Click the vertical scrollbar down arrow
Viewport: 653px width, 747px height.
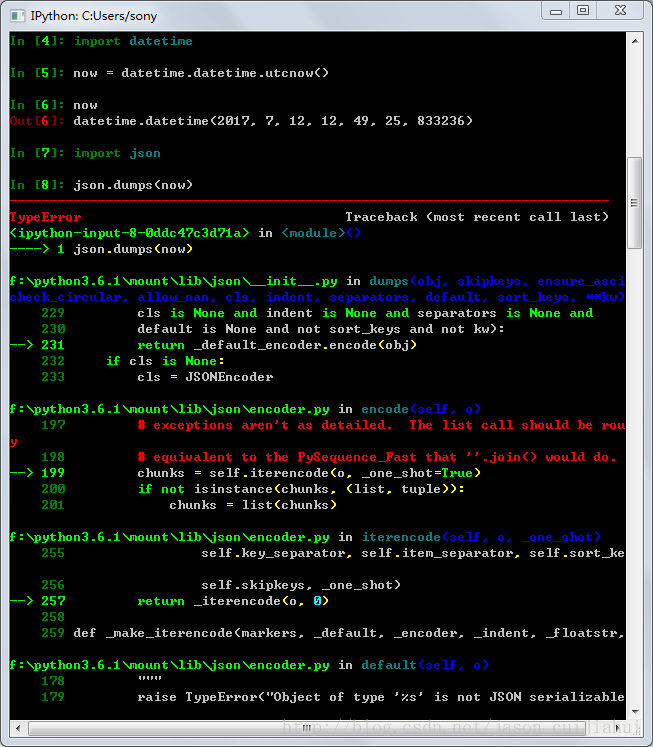coord(635,711)
